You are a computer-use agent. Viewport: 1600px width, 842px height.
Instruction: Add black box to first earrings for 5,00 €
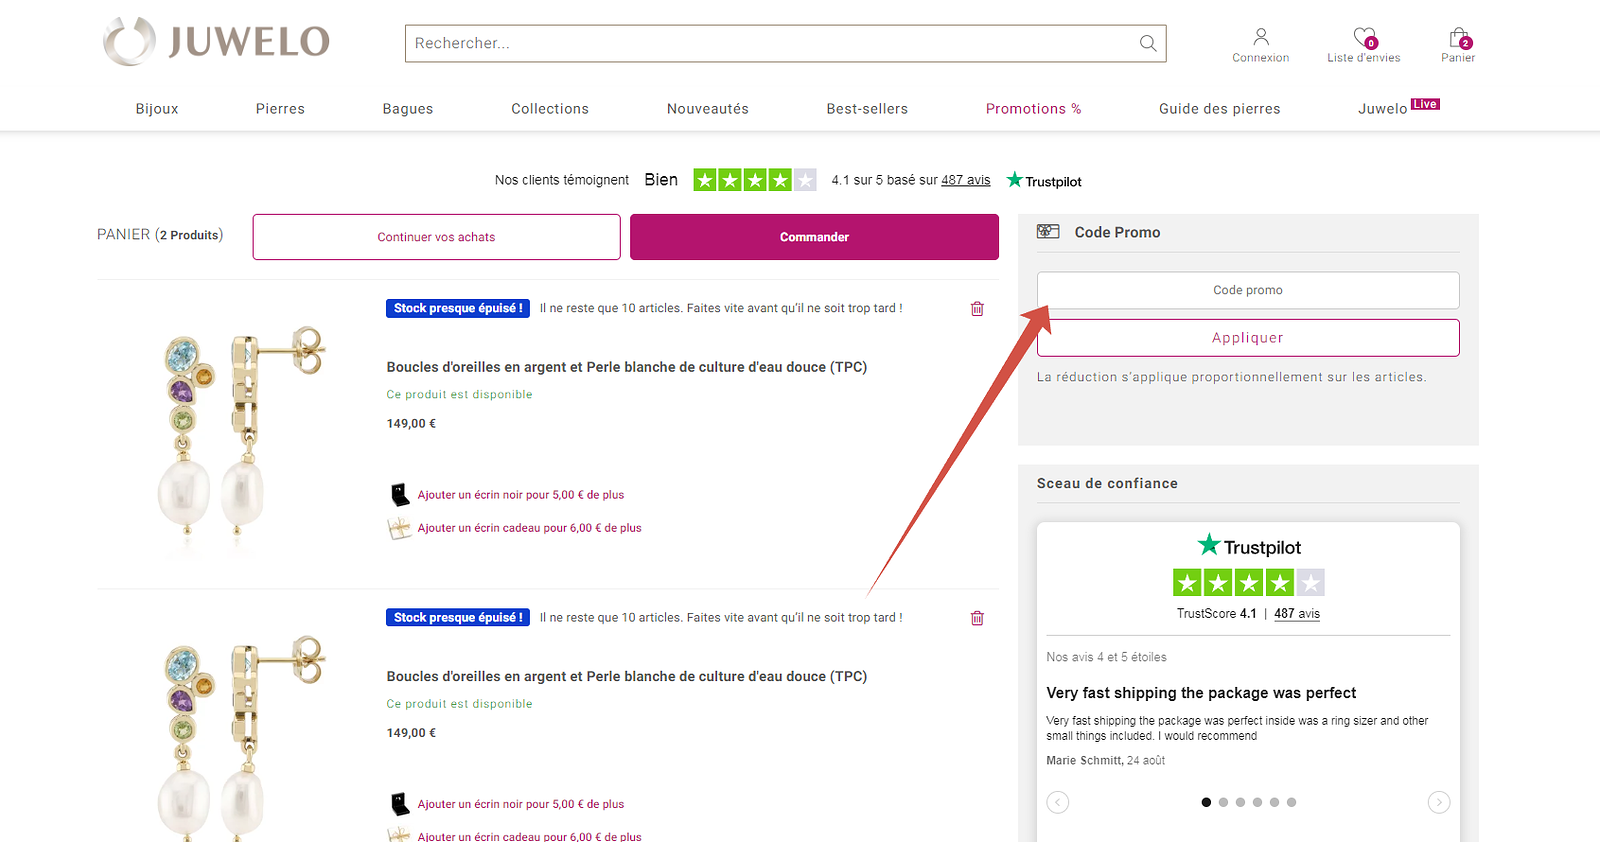[x=521, y=495]
